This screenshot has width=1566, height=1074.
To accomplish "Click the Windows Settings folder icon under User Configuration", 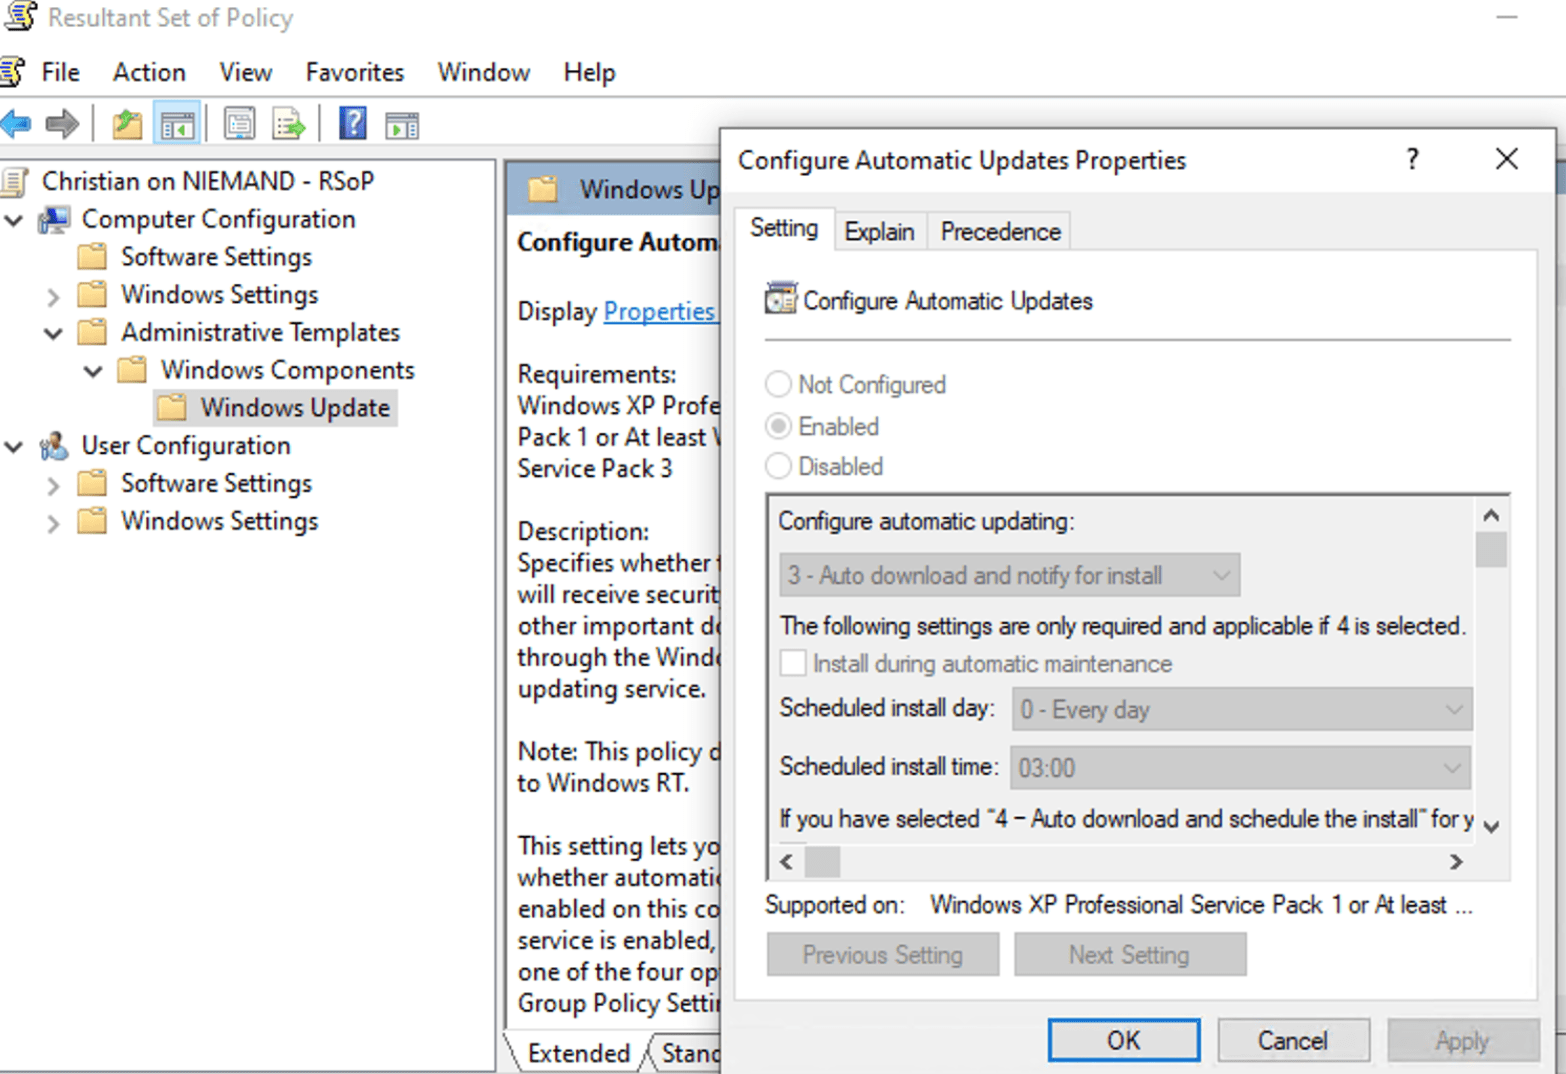I will pyautogui.click(x=92, y=522).
